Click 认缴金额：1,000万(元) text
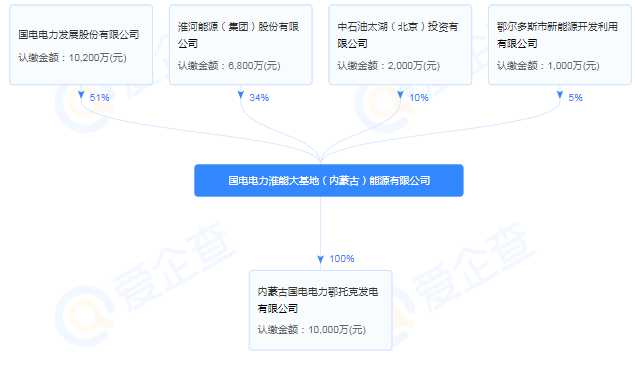The width and height of the screenshot is (635, 371). 548,66
